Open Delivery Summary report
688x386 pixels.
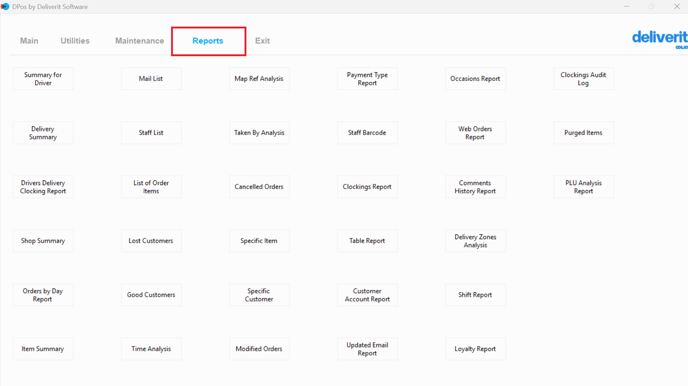pos(43,132)
